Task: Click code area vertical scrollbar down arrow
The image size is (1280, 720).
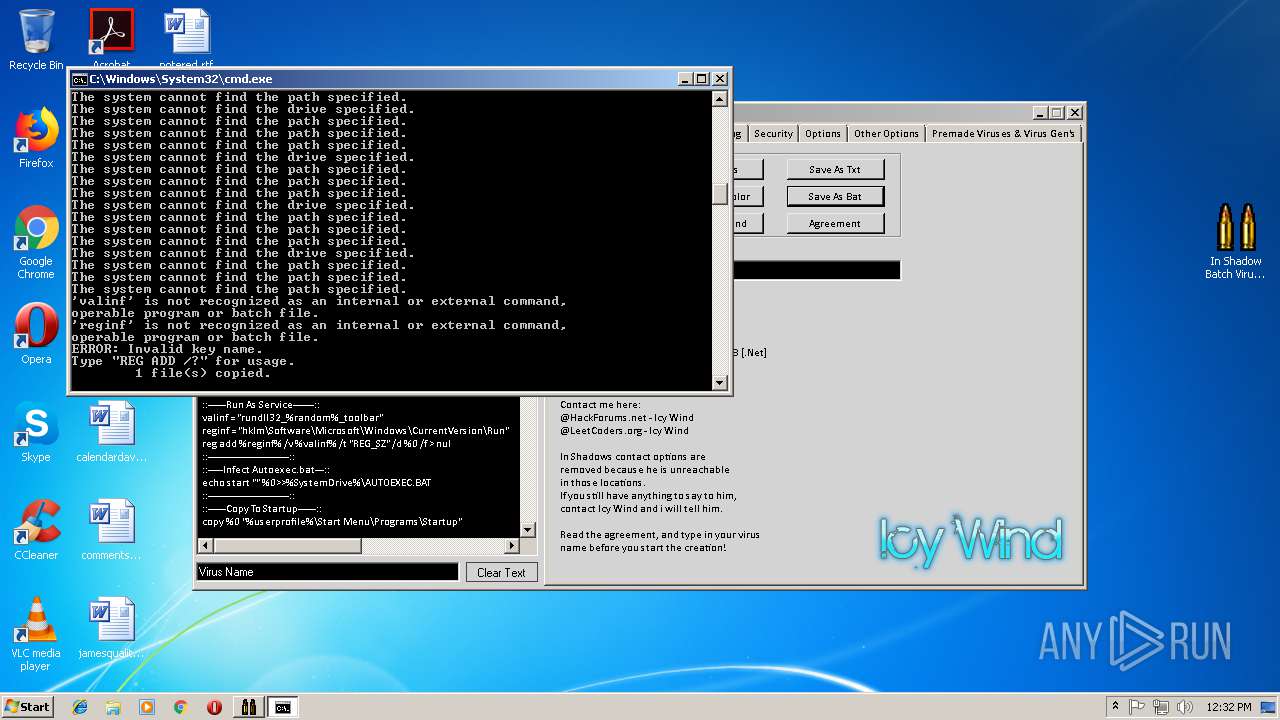Action: [527, 529]
